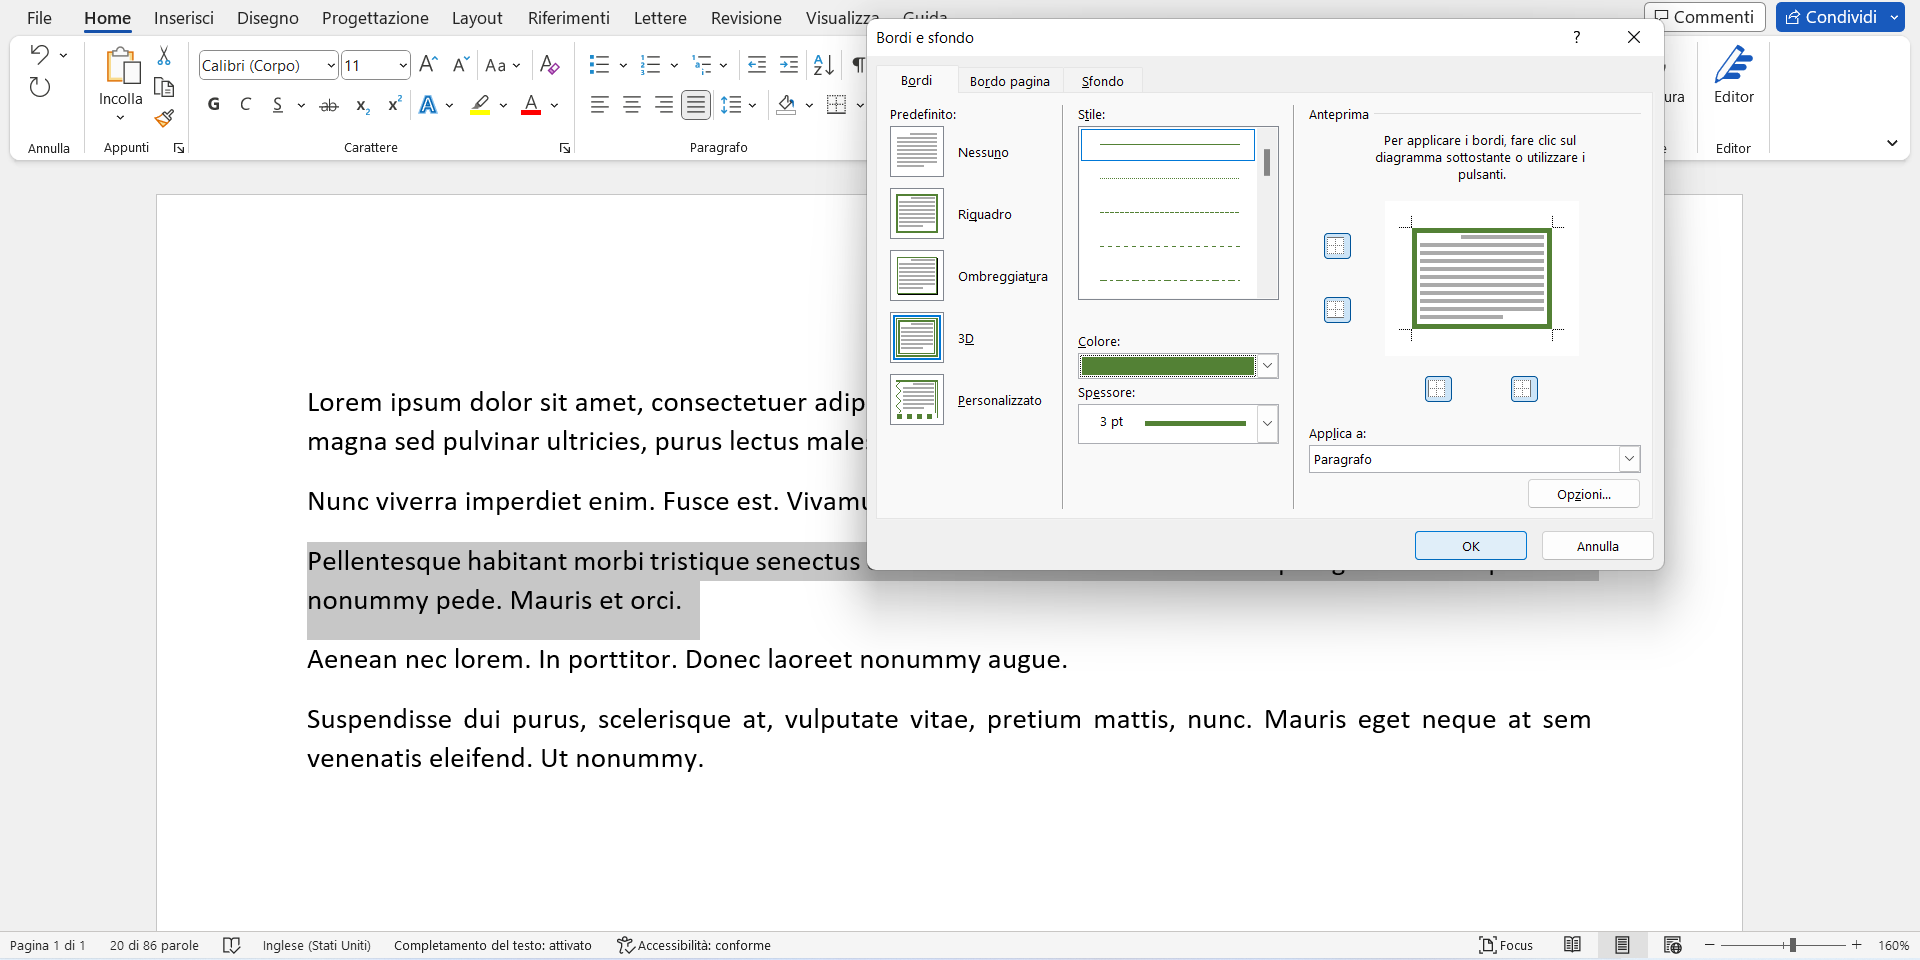Click the Sort A-Z icon
Viewport: 1920px width, 960px height.
point(823,65)
